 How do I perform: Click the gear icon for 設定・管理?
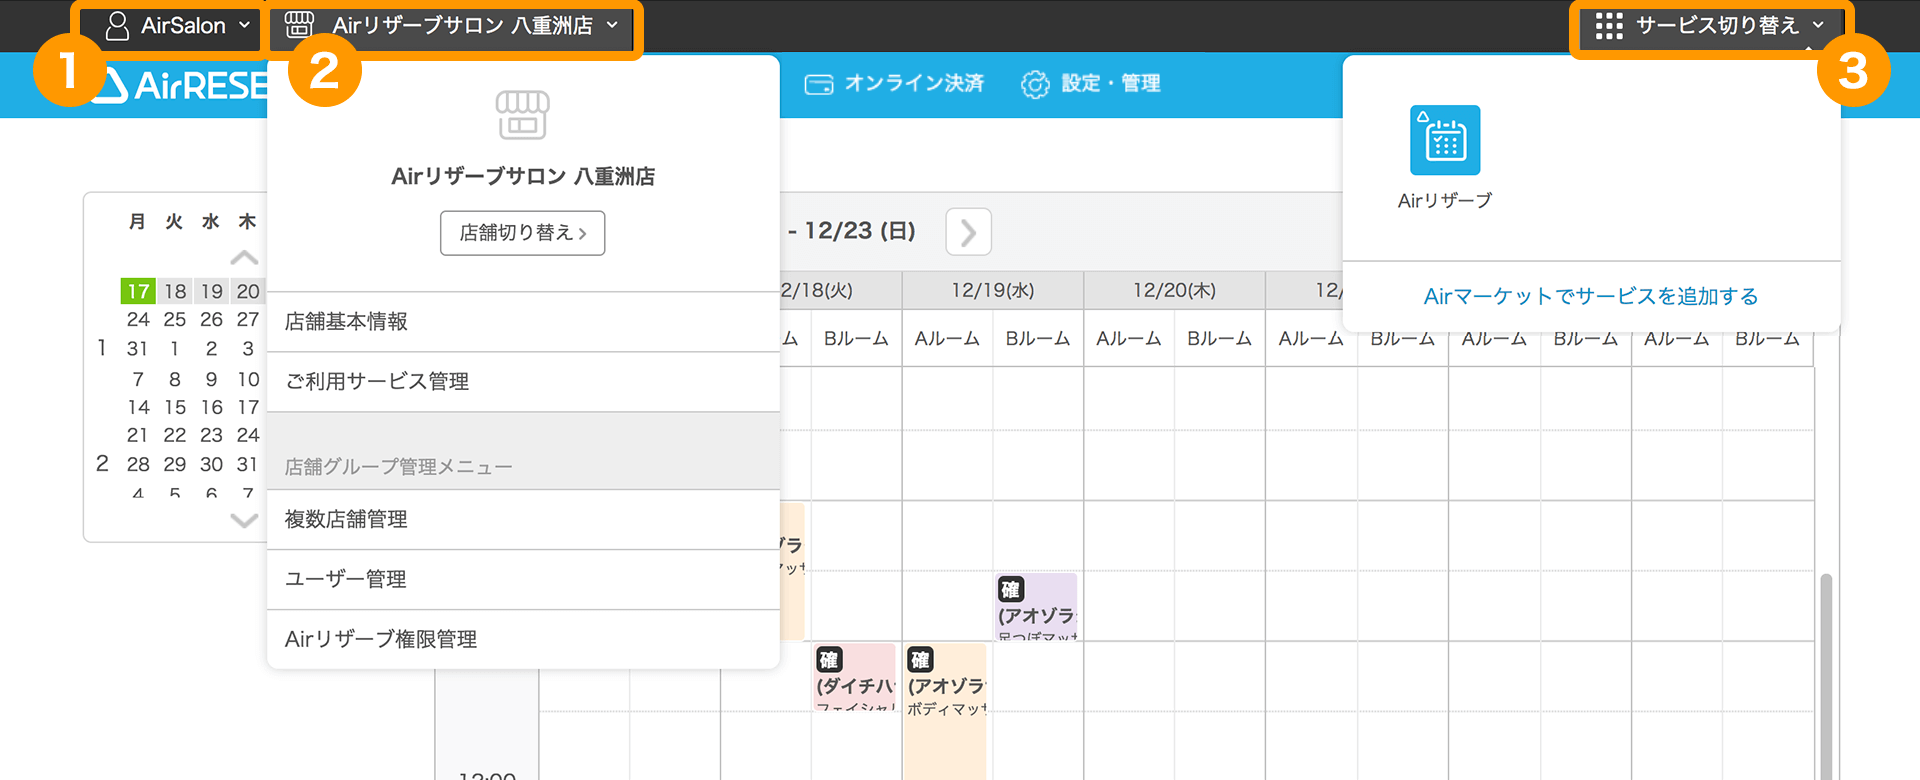pyautogui.click(x=1035, y=84)
